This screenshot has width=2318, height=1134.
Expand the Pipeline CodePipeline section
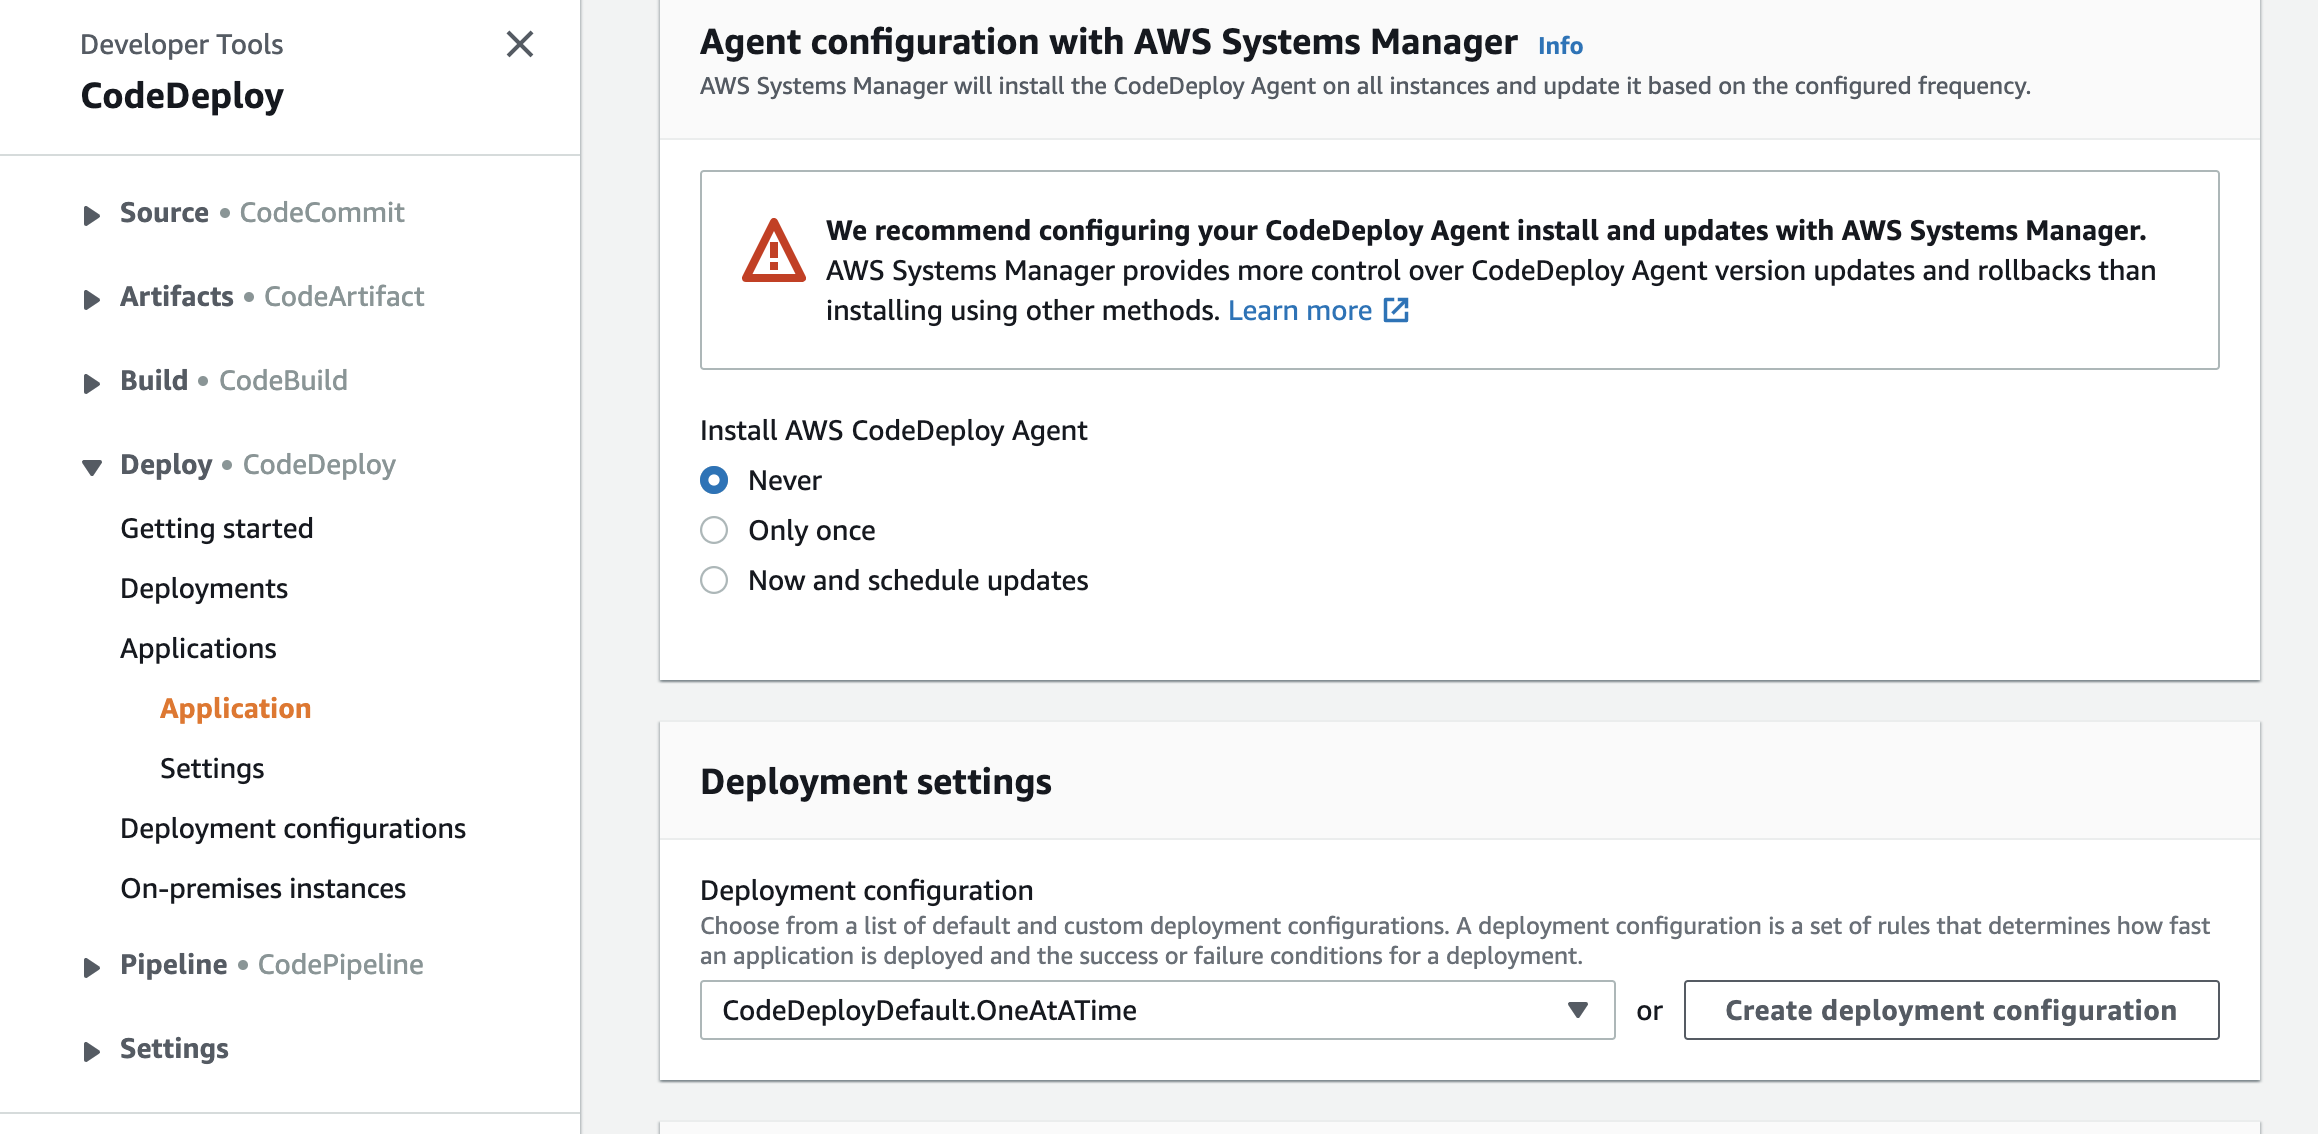92,967
